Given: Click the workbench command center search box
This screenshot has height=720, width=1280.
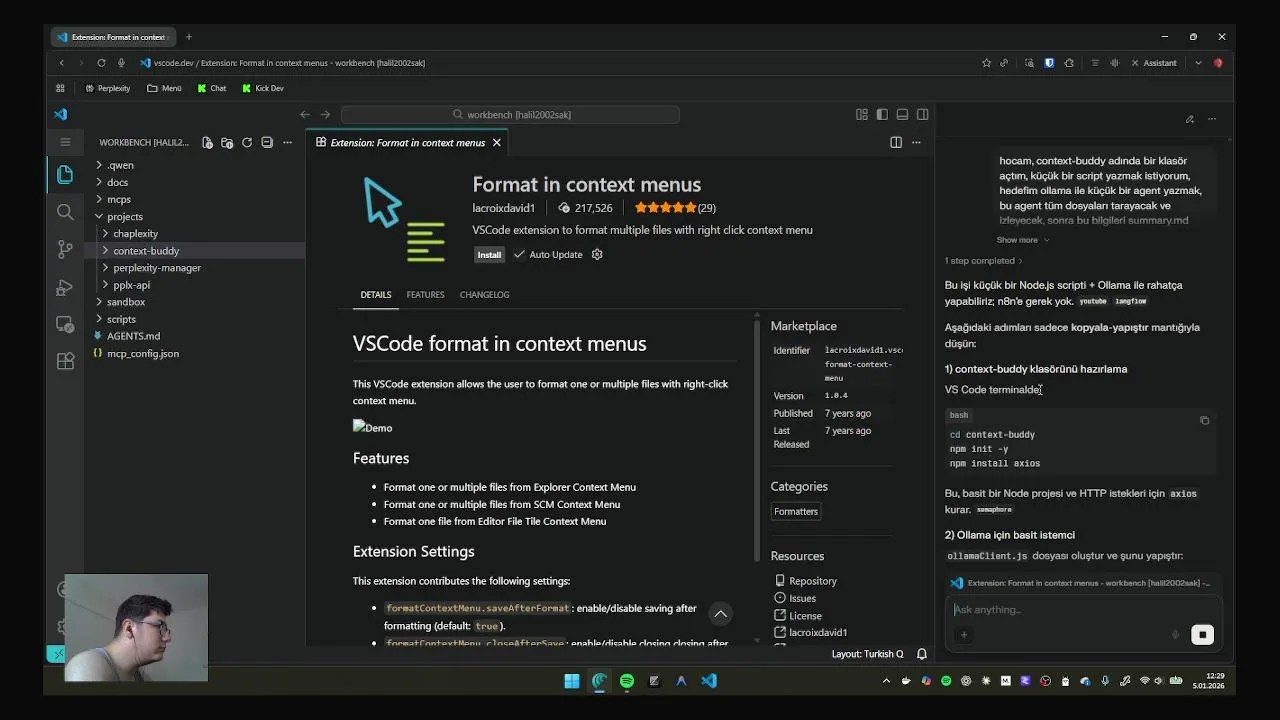Looking at the screenshot, I should (510, 114).
